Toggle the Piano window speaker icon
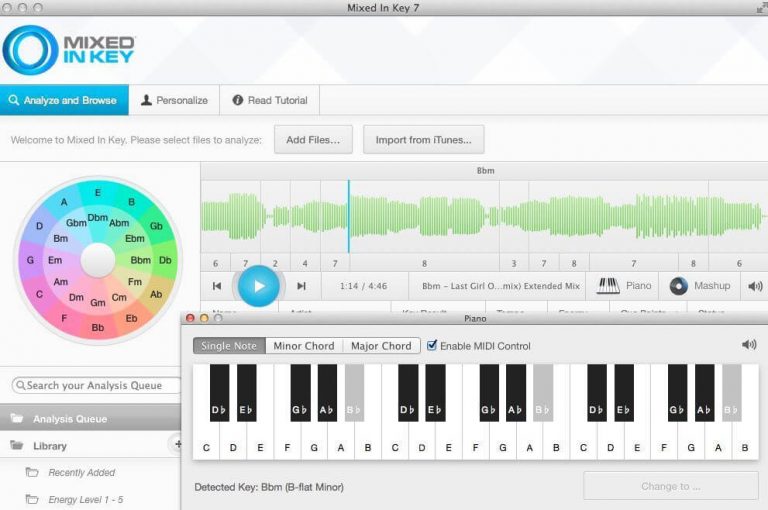 749,344
